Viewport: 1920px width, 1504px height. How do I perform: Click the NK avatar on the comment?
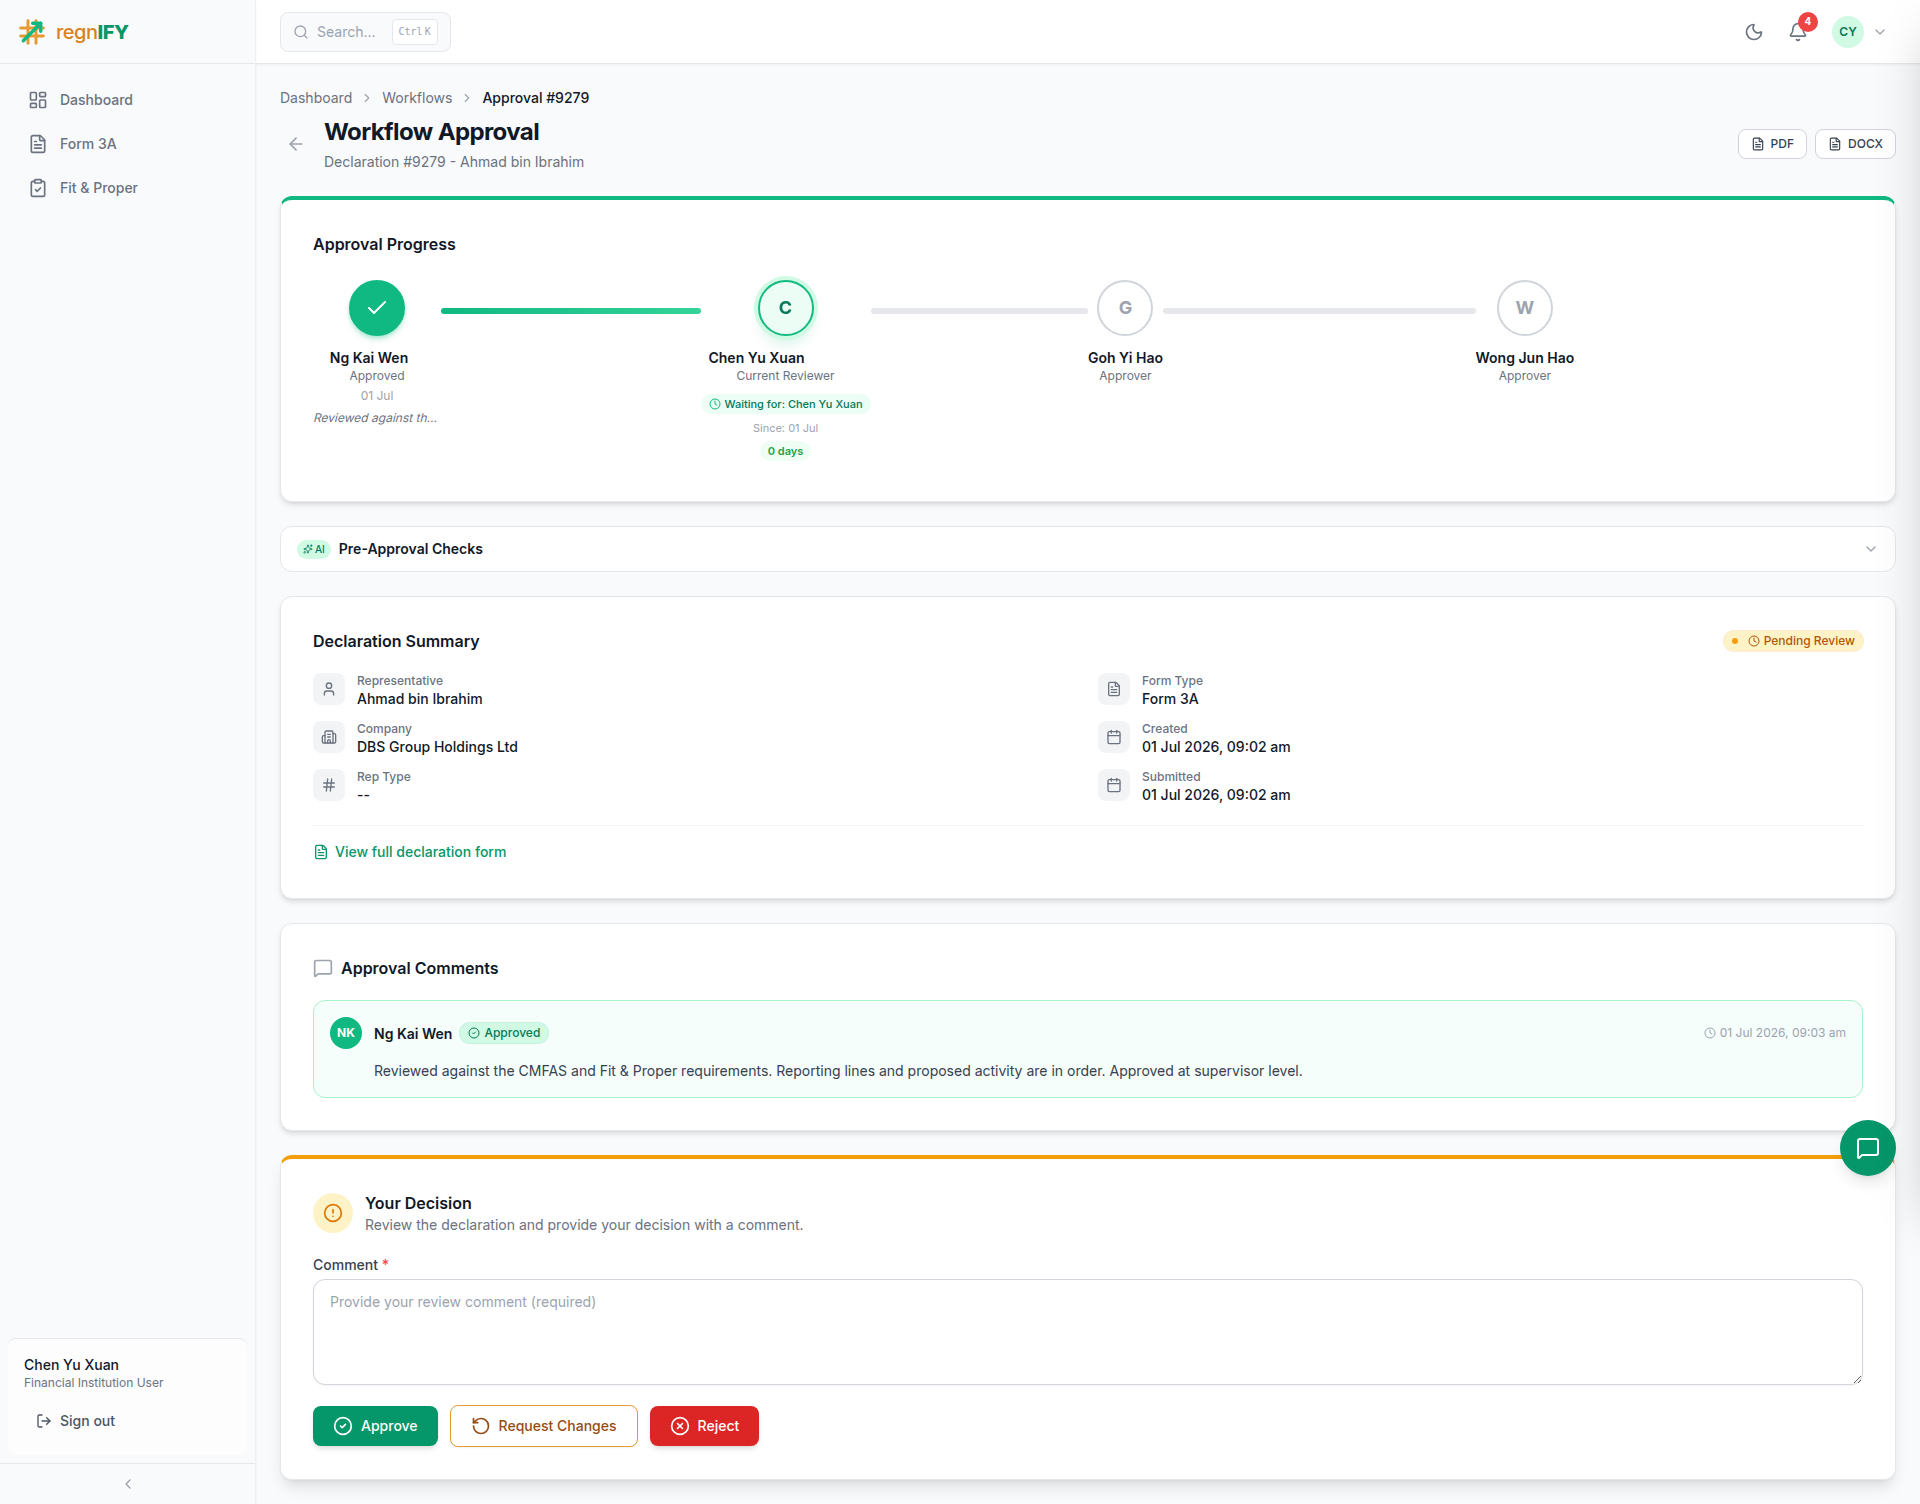(x=346, y=1033)
